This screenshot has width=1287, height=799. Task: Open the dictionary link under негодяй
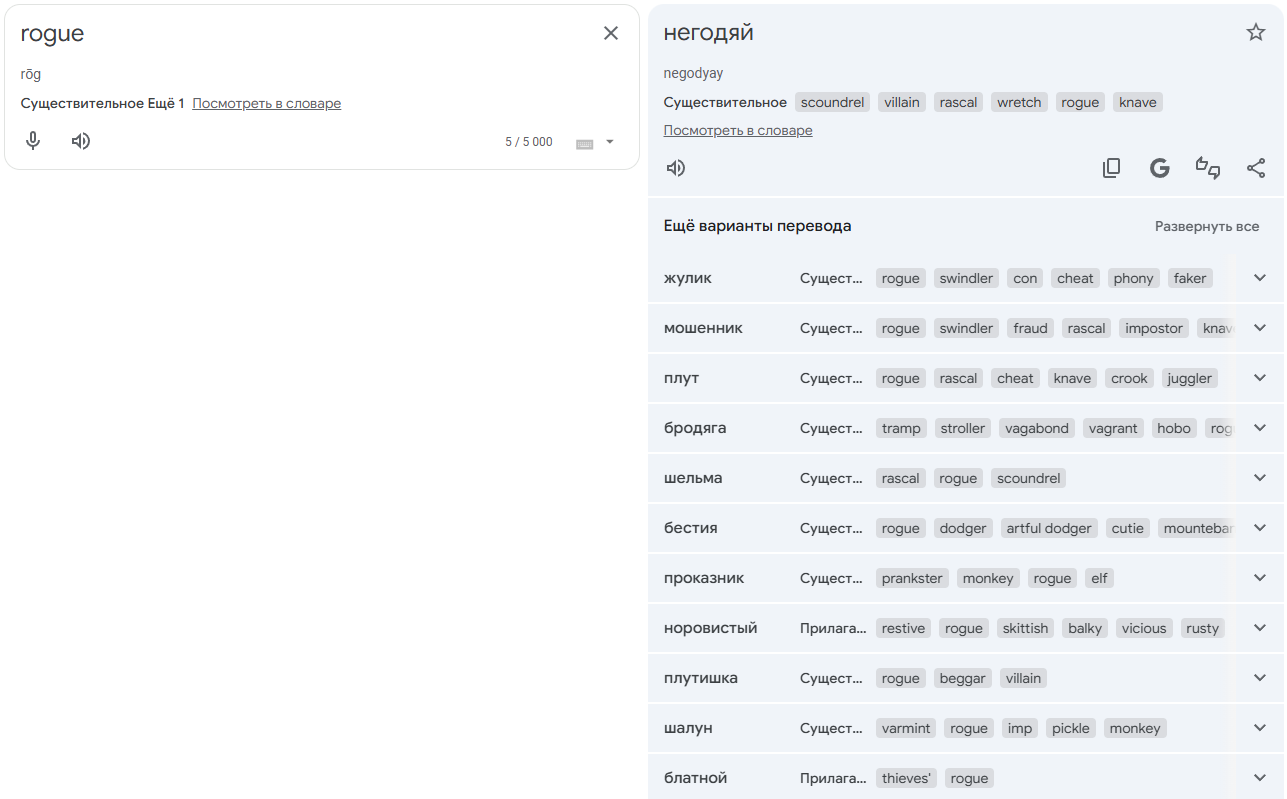tap(738, 130)
